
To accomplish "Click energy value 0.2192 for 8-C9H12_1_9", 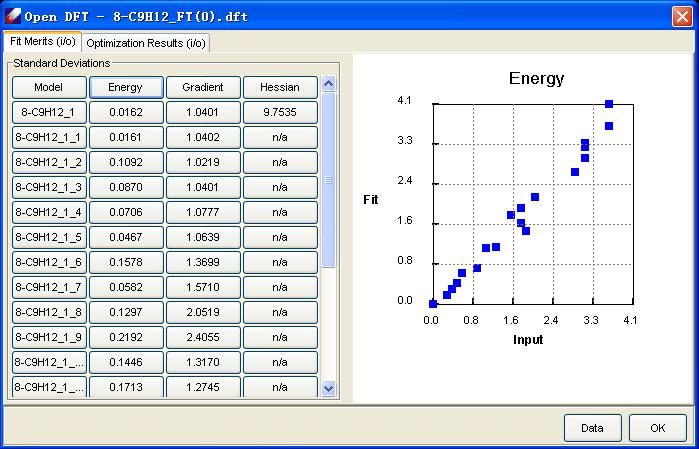I will (x=125, y=337).
